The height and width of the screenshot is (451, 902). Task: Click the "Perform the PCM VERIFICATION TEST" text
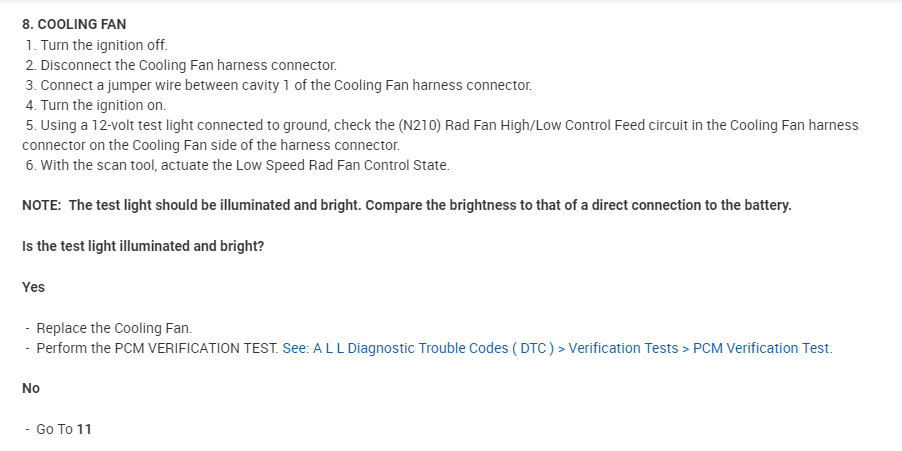157,348
